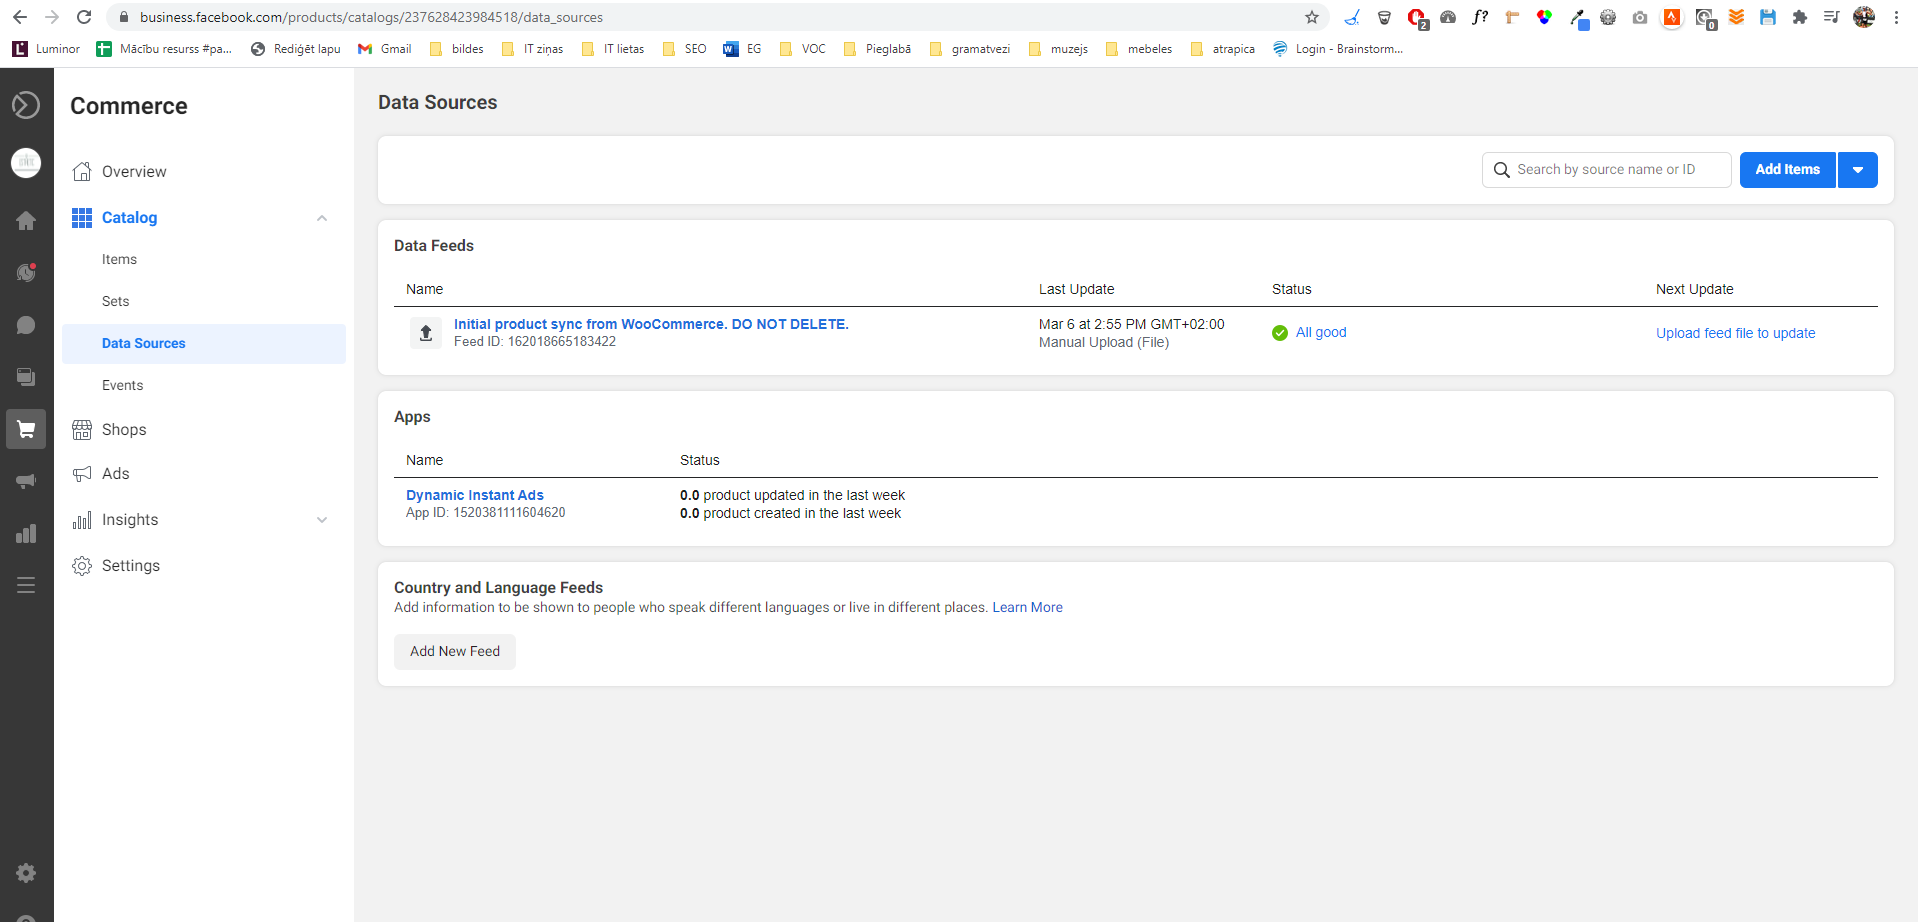The width and height of the screenshot is (1918, 922).
Task: Select Data Sources in the sidebar
Action: pos(204,344)
